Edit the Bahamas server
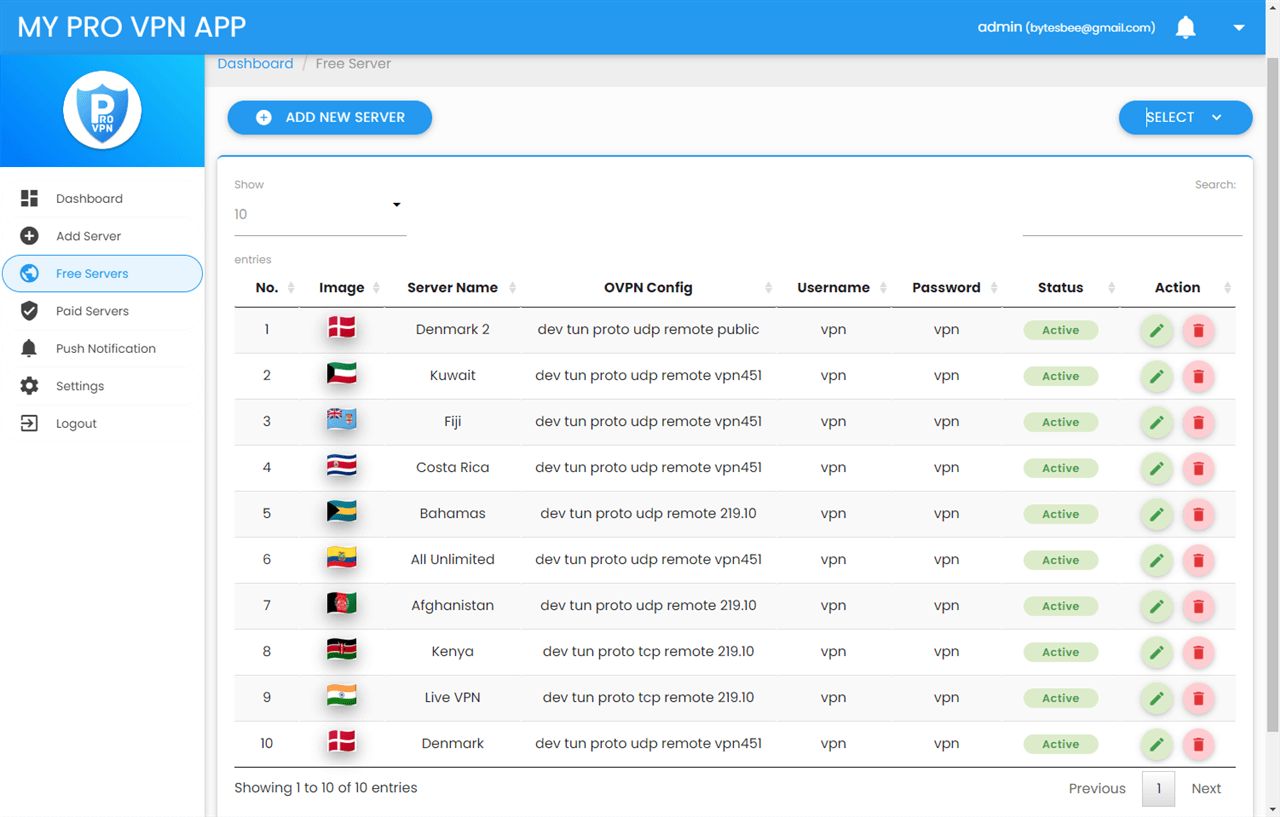 click(x=1157, y=514)
